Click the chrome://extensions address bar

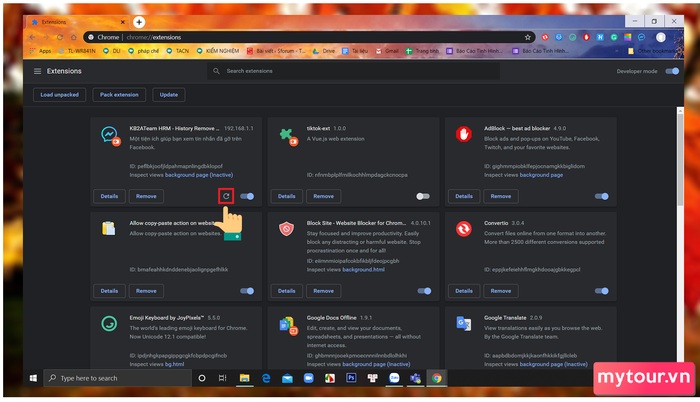(x=308, y=38)
